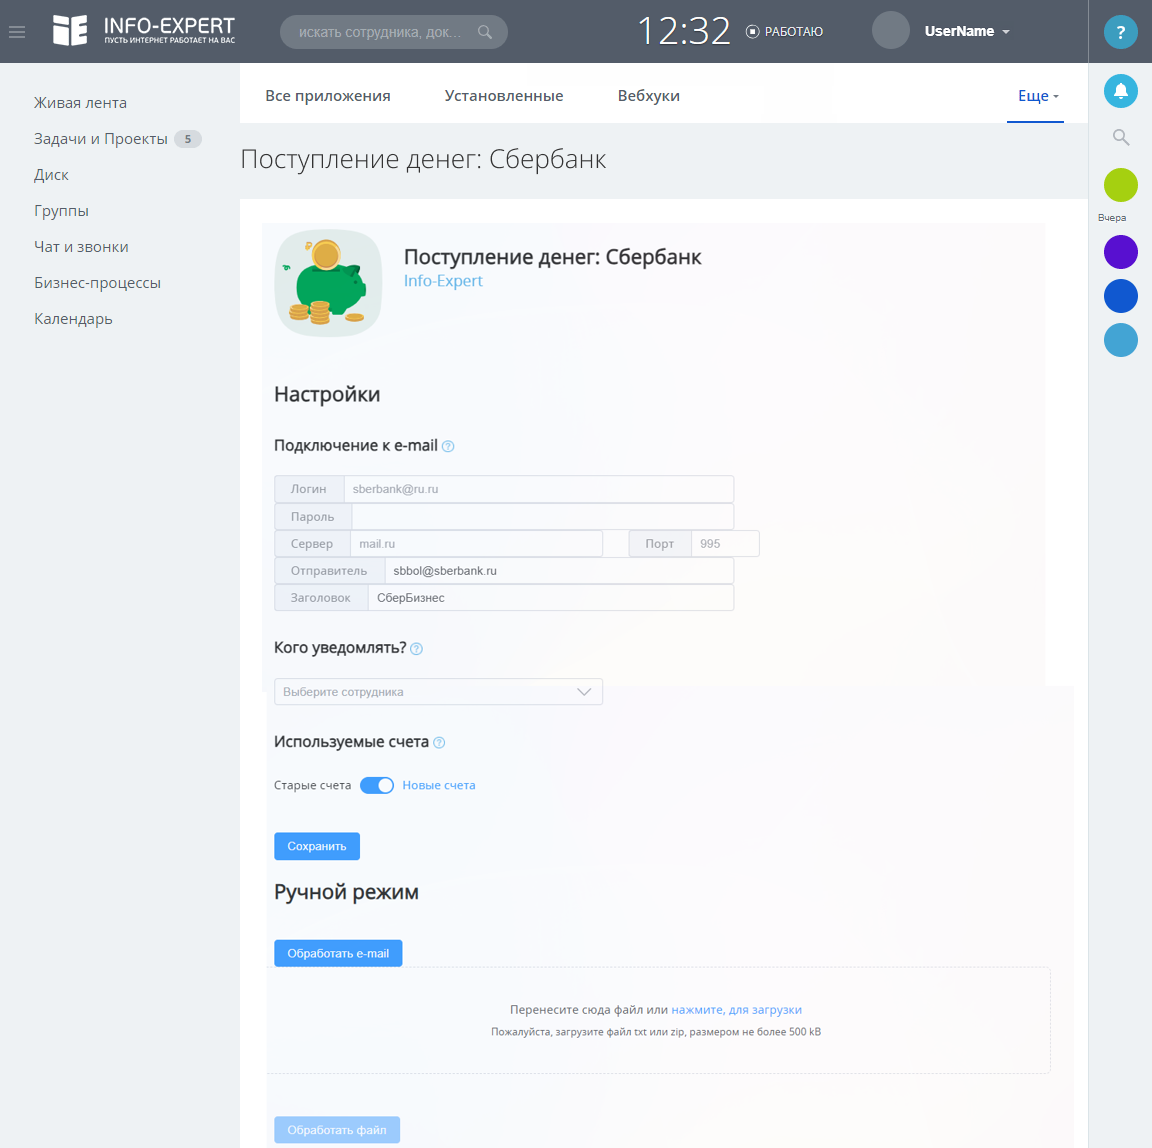The height and width of the screenshot is (1148, 1152).
Task: Click the search magnifier in top bar
Action: click(x=485, y=32)
